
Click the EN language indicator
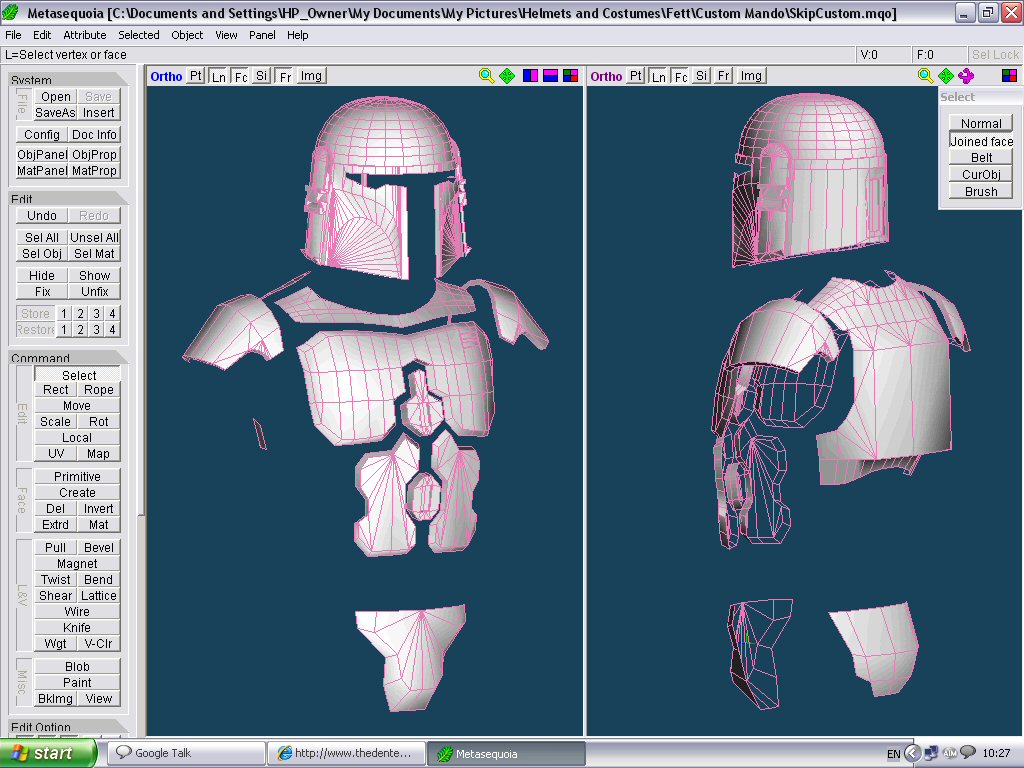(x=893, y=754)
